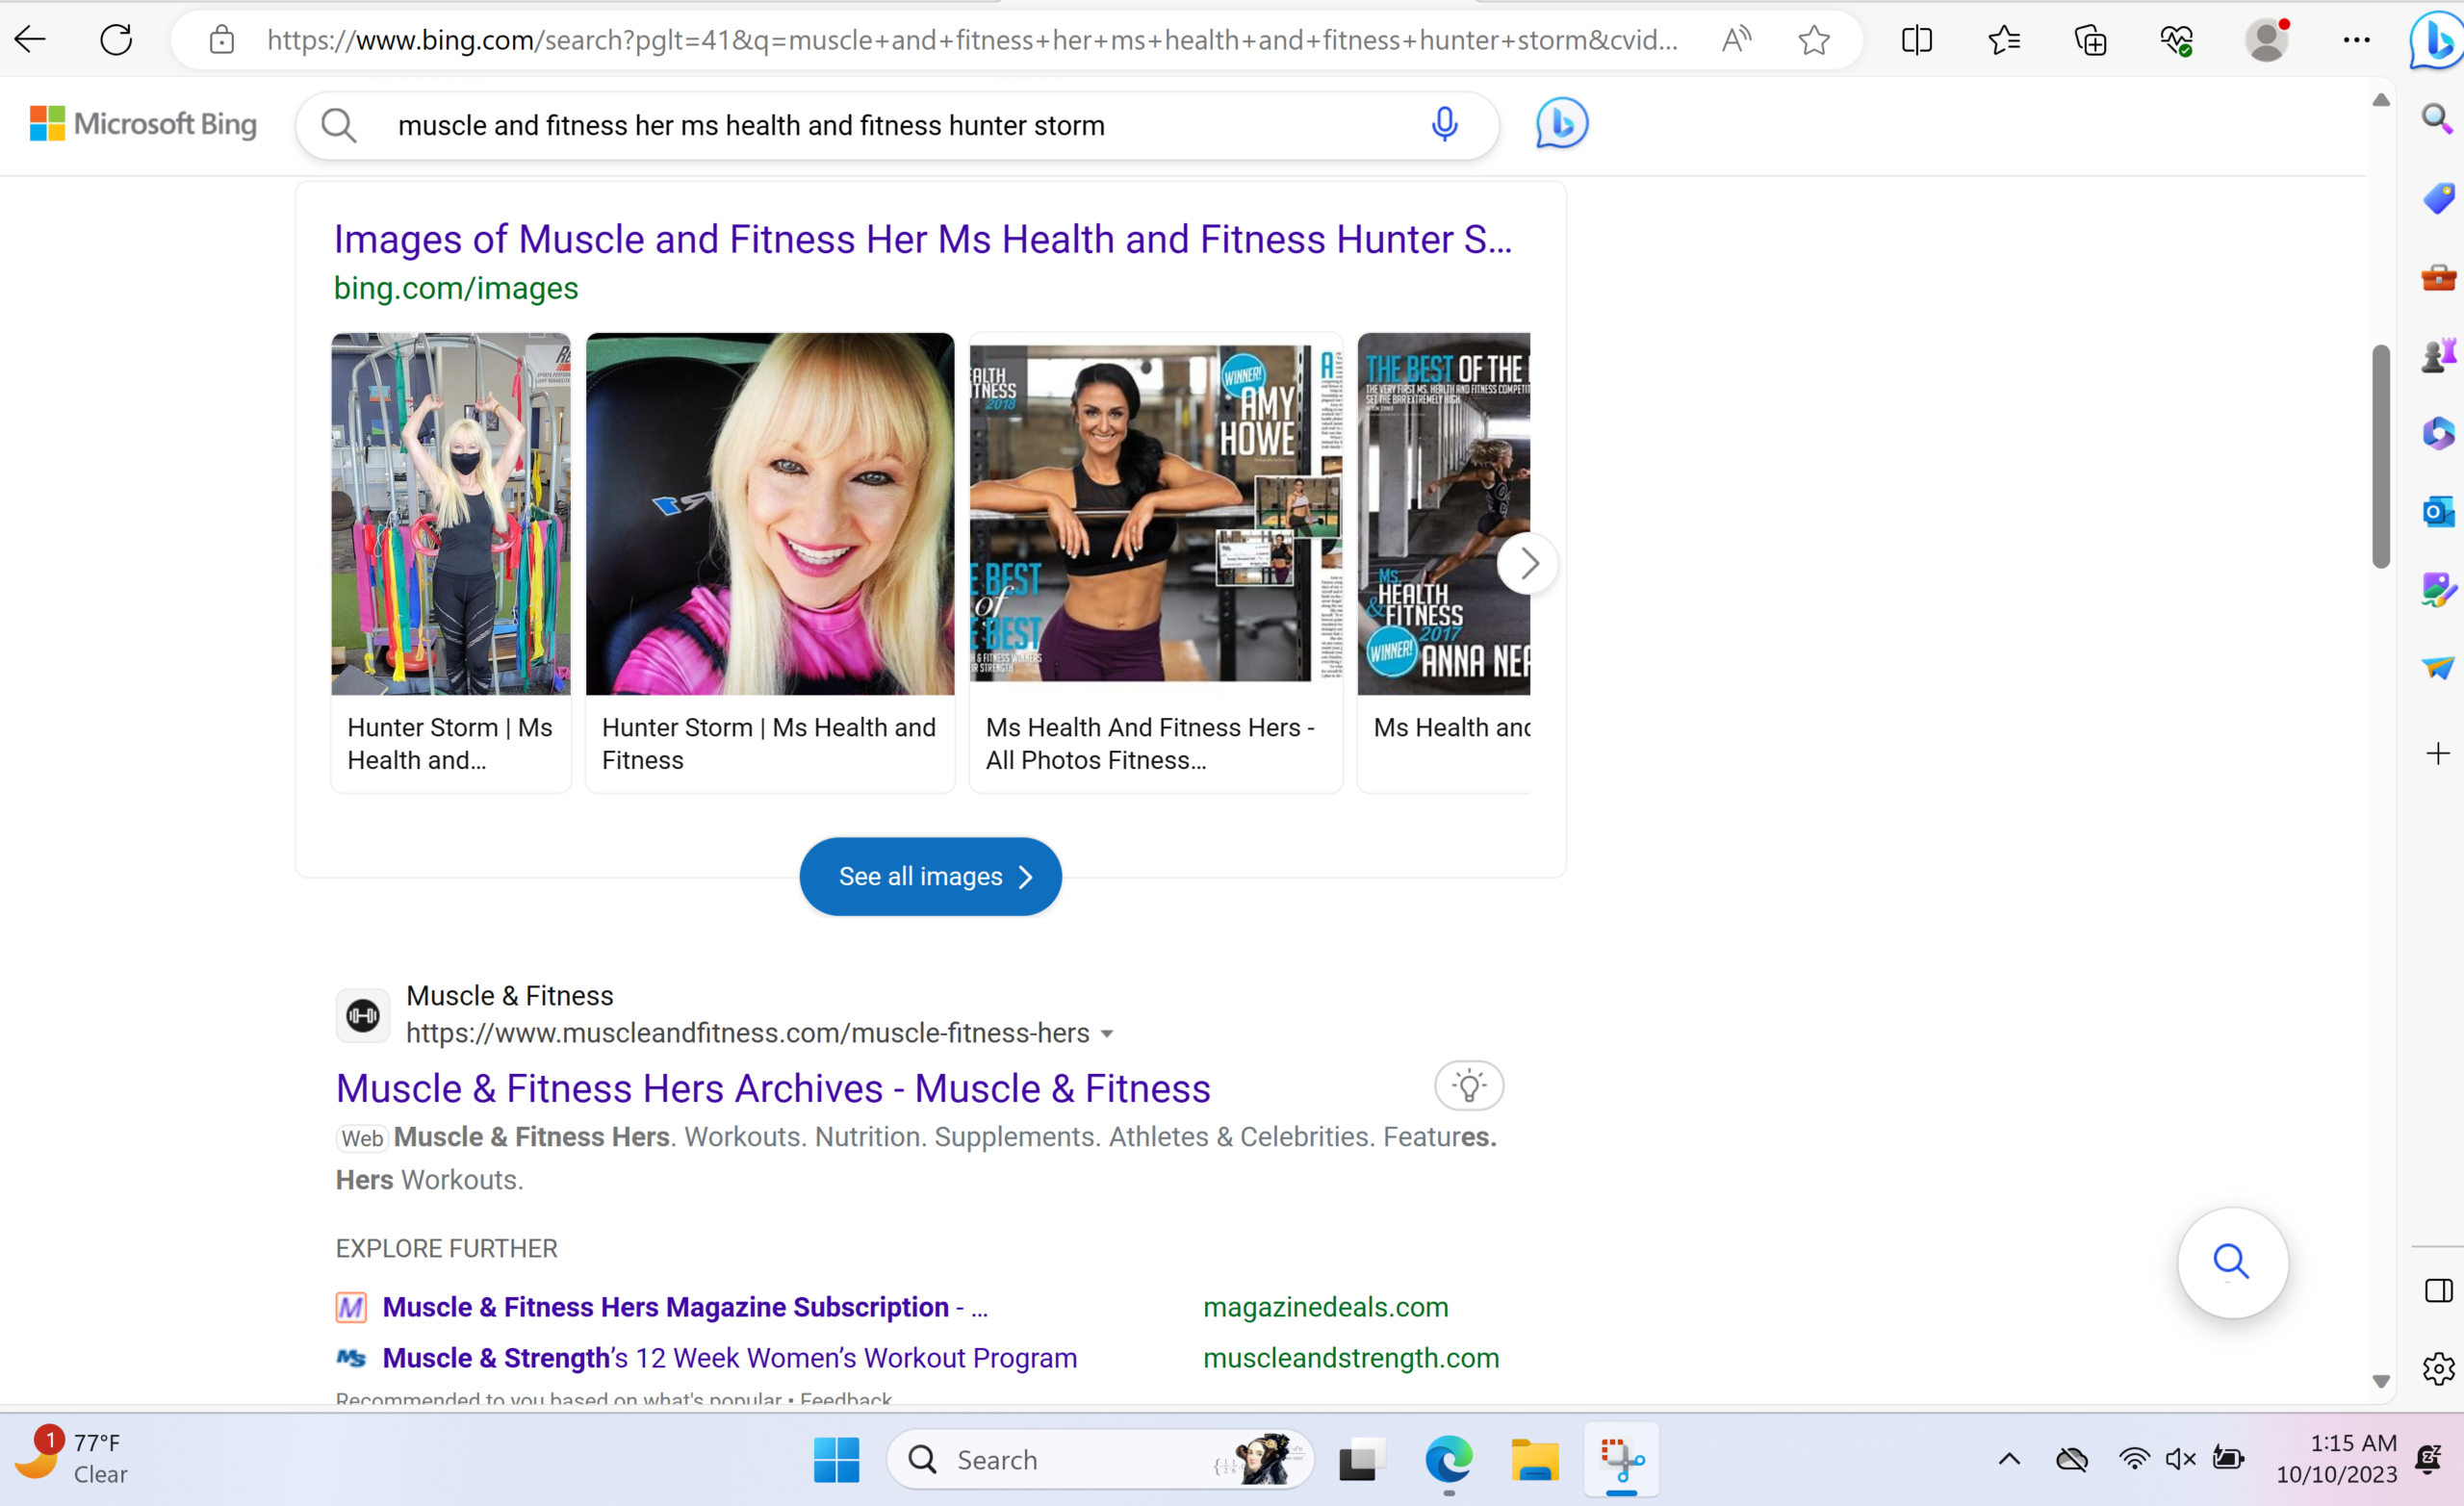
Task: Go back using the browser back arrow
Action: (30, 40)
